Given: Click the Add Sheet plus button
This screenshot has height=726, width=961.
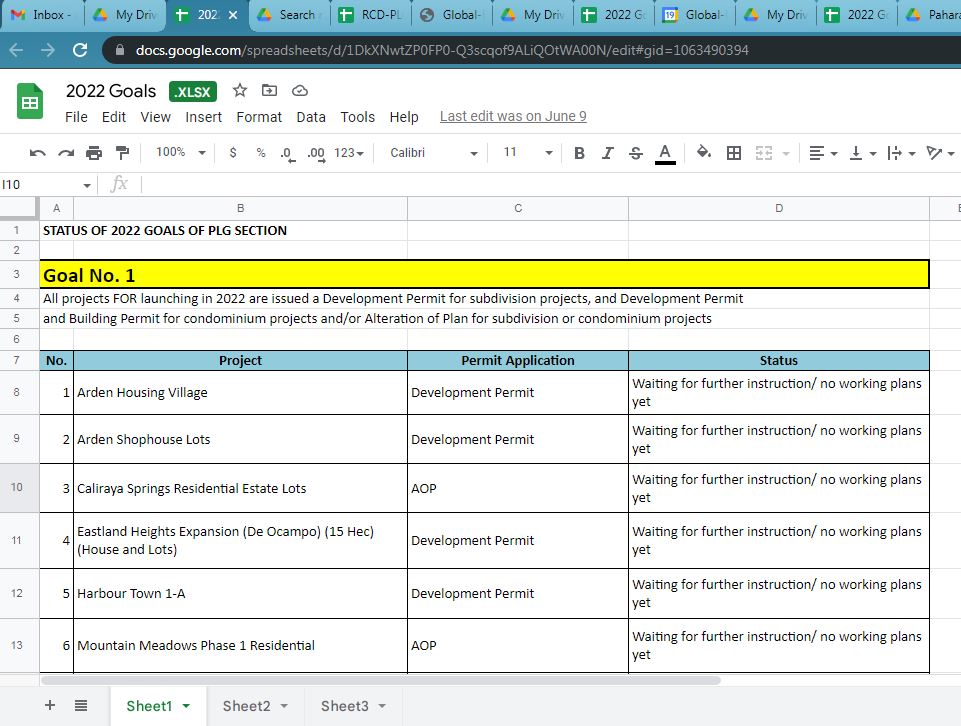Looking at the screenshot, I should (50, 706).
